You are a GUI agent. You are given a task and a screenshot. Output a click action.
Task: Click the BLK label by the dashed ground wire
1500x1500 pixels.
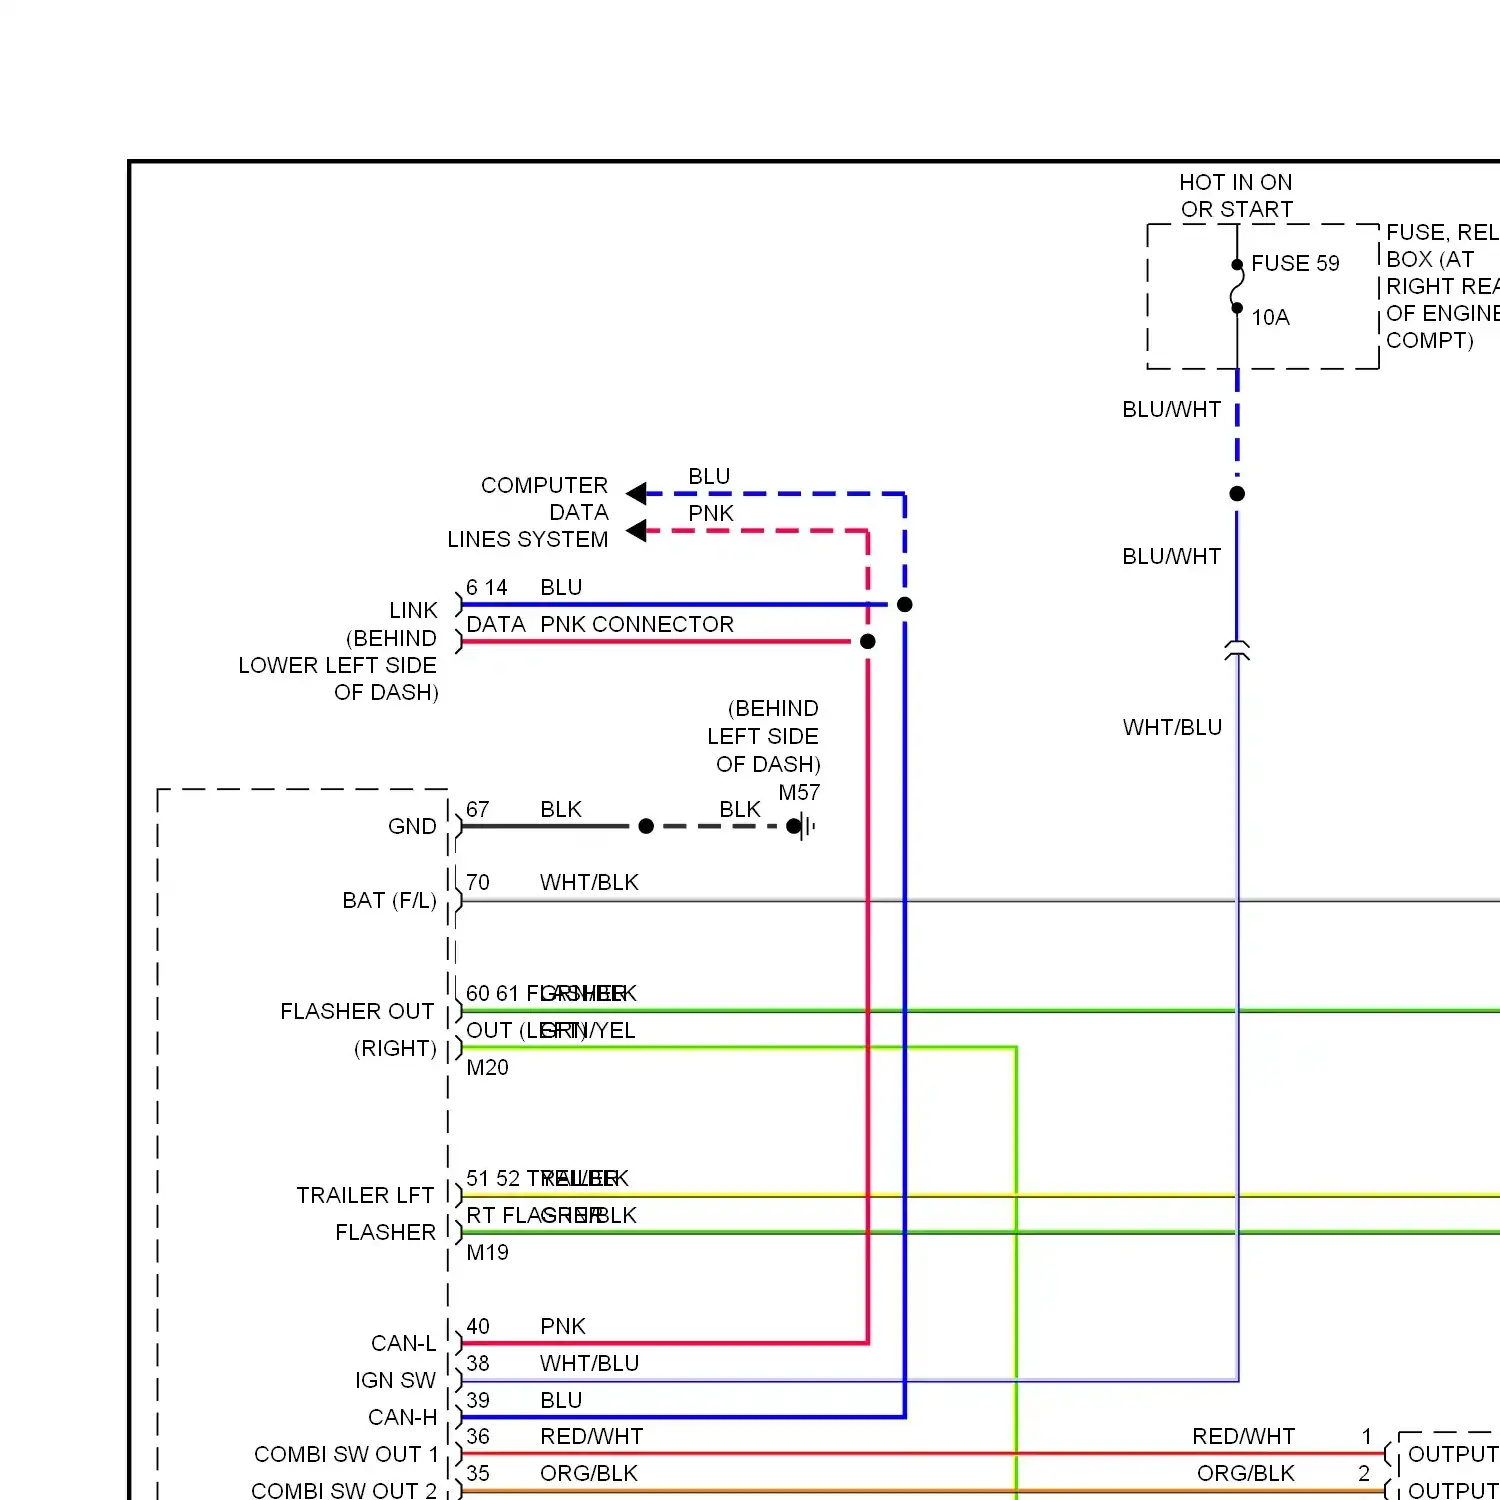(x=740, y=809)
